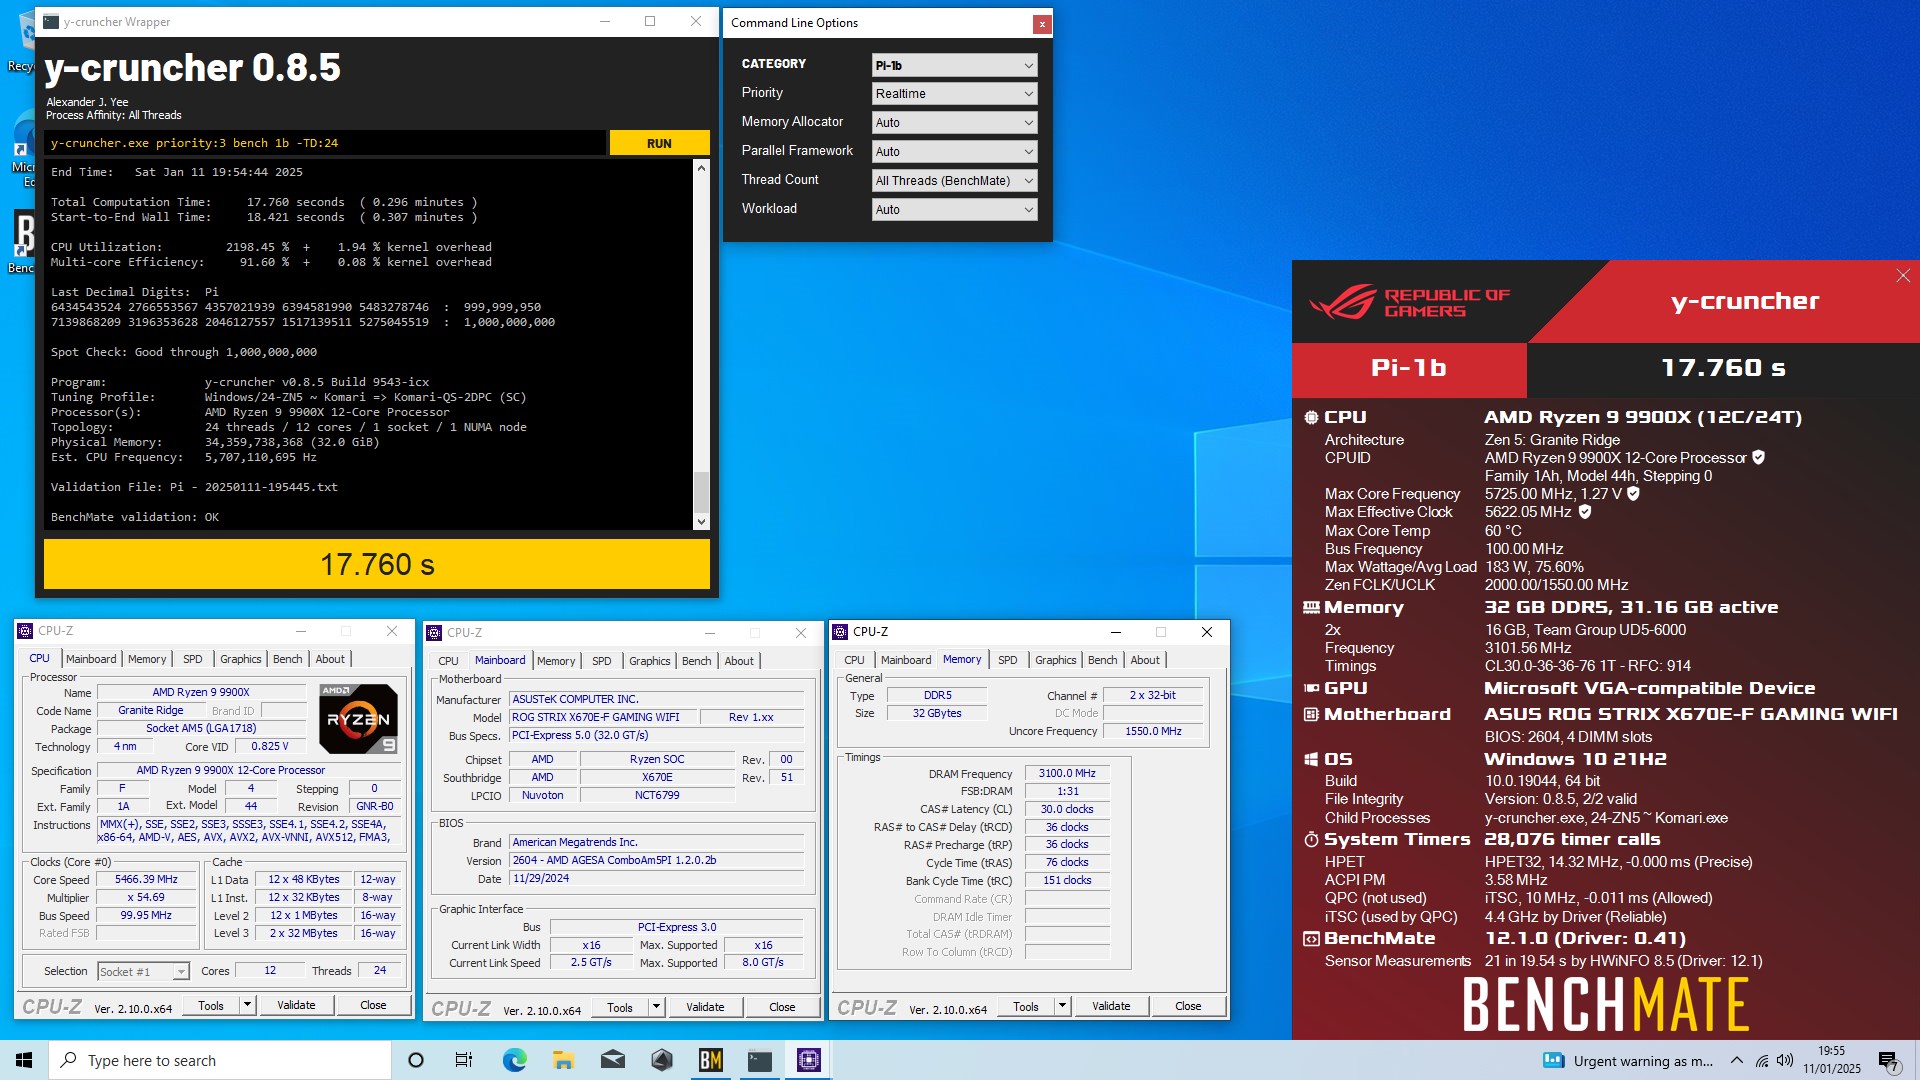Image resolution: width=1920 pixels, height=1080 pixels.
Task: Click y-cruncher output scrollbar down arrow
Action: click(701, 521)
